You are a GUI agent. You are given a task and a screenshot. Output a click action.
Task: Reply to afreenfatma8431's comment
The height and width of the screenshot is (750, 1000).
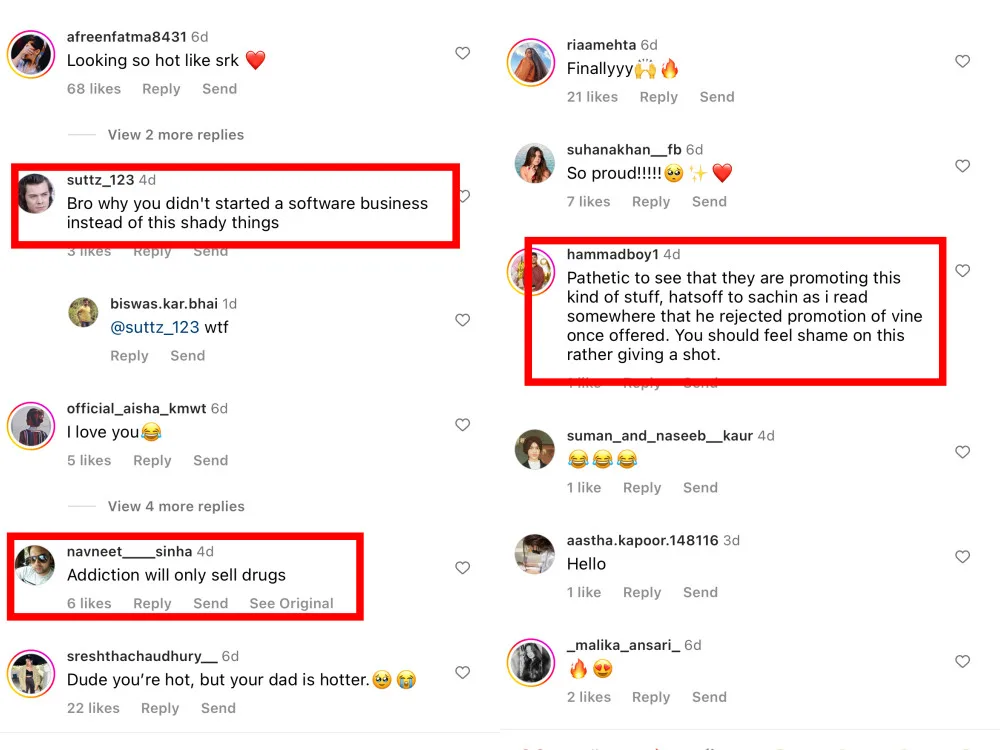click(x=161, y=89)
